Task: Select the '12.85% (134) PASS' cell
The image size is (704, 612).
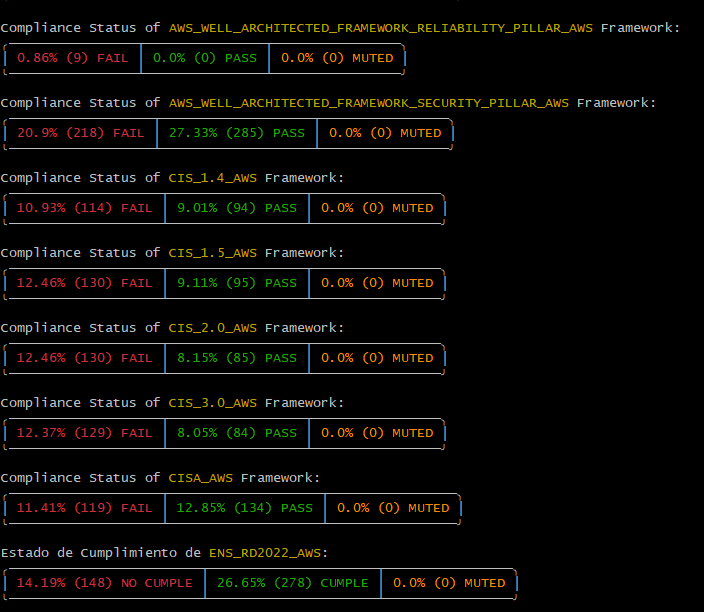Action: (x=245, y=508)
